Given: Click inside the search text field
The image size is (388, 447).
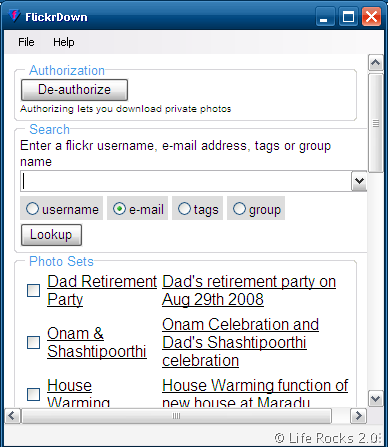Looking at the screenshot, I should click(186, 181).
